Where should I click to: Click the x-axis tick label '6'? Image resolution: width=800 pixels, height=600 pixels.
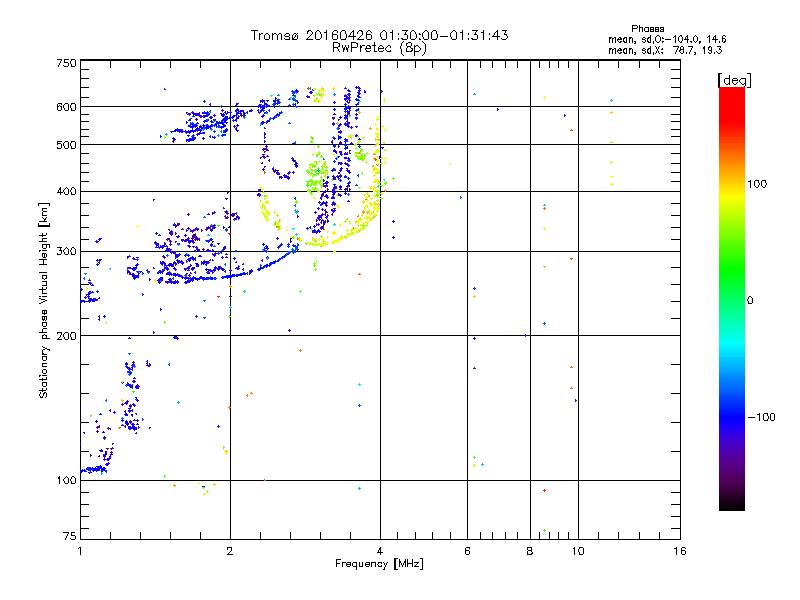point(467,551)
